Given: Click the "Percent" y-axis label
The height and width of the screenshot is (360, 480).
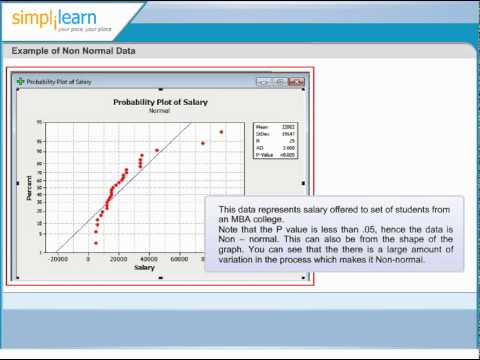Looking at the screenshot, I should click(29, 188).
